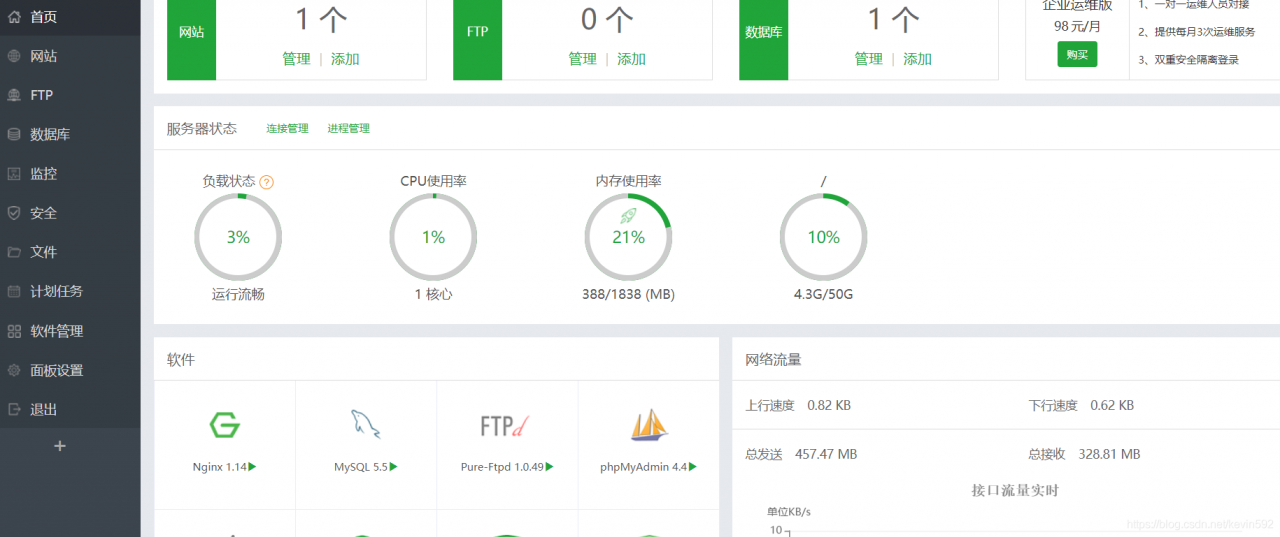Click 添加 under the 数据库 card
The image size is (1280, 537).
[917, 59]
